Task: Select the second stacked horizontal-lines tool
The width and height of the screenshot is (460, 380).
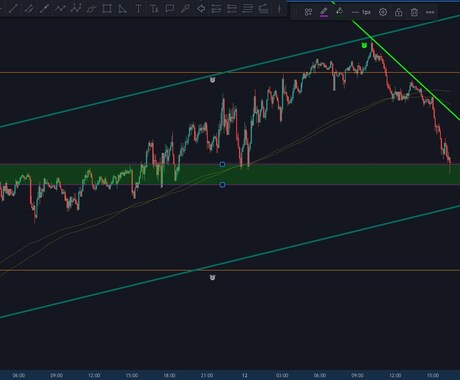Action: (x=232, y=9)
